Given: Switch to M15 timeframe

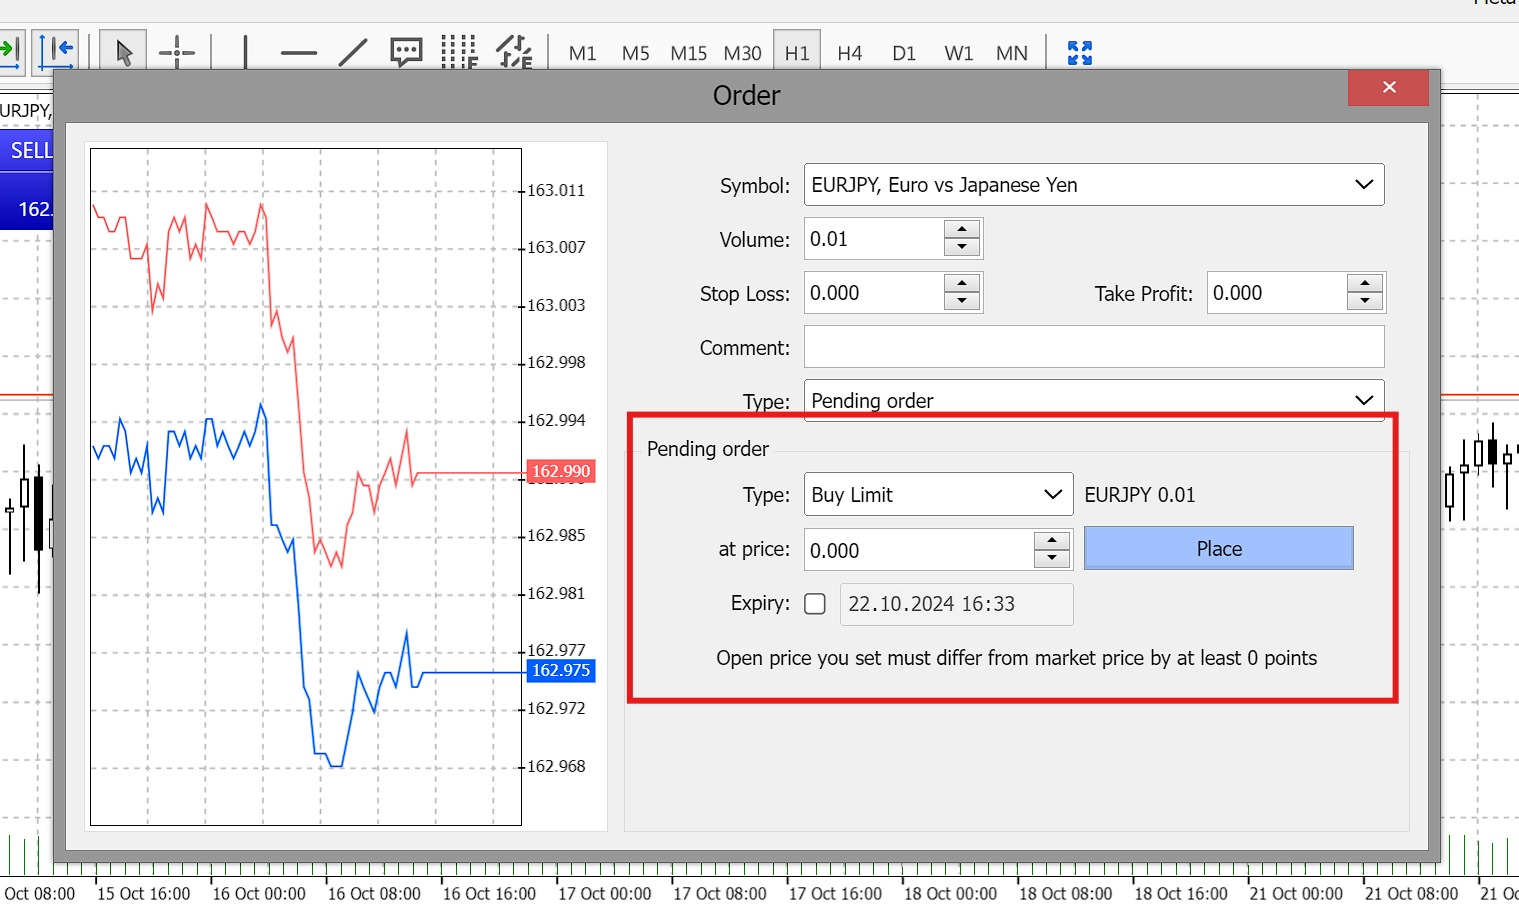Looking at the screenshot, I should [x=688, y=53].
